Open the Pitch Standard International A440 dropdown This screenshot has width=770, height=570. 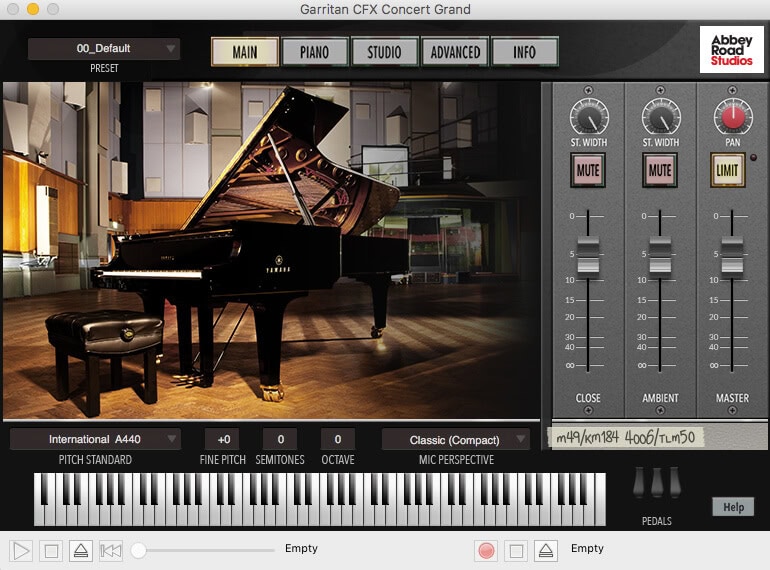[x=95, y=439]
